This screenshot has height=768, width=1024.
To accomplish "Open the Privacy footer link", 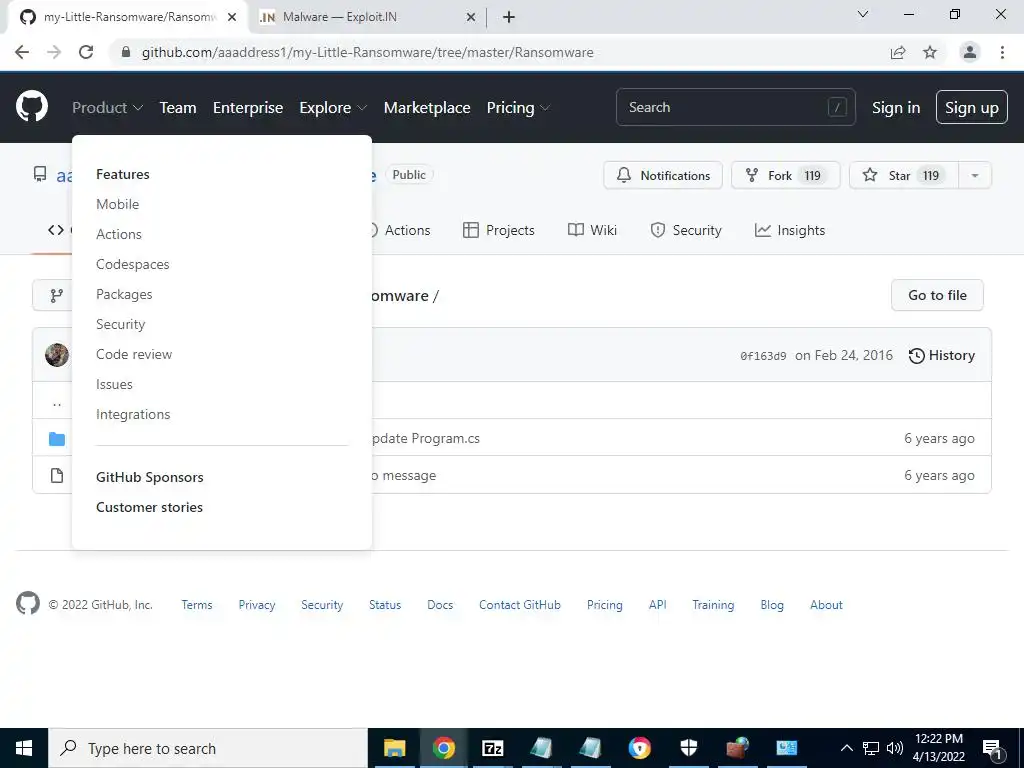I will pyautogui.click(x=257, y=605).
